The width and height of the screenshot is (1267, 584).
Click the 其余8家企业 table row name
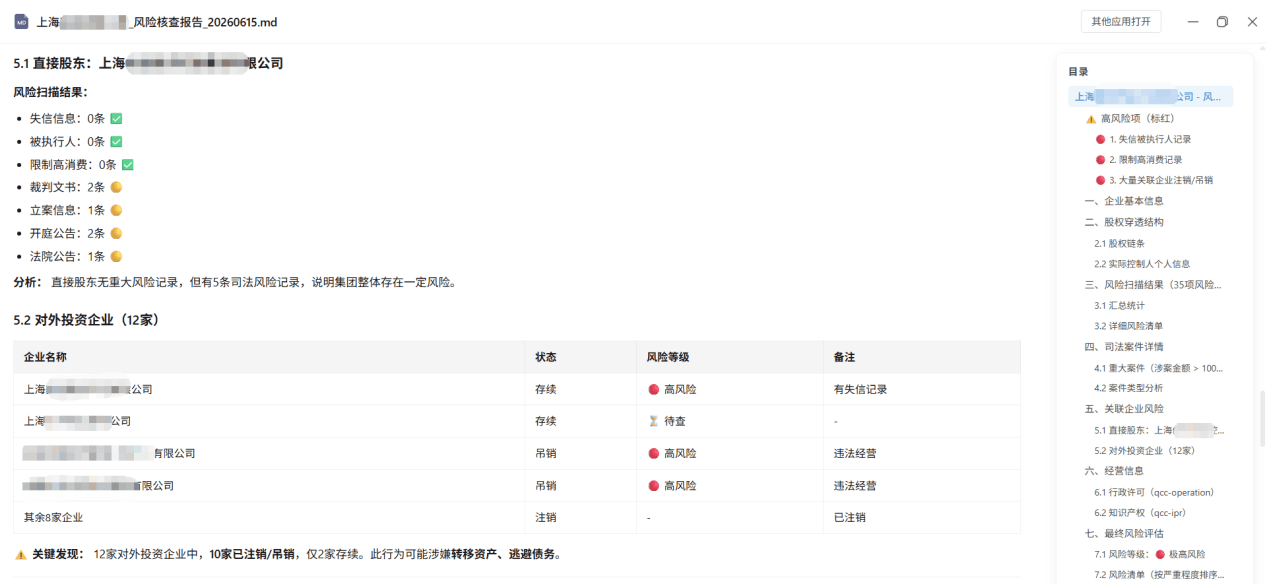coord(53,517)
